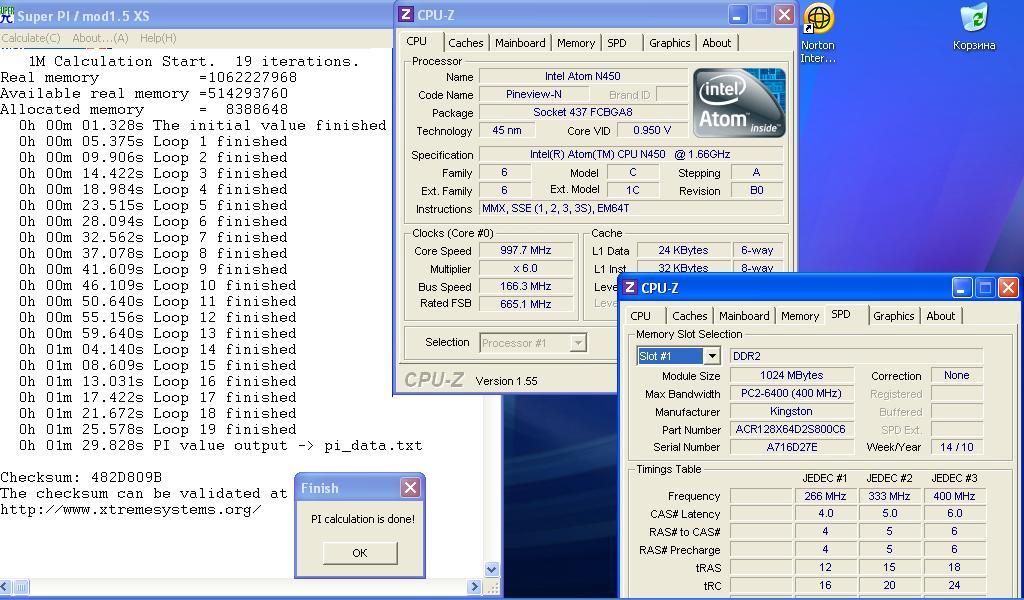
Task: Click the http://www.xtremesystems.org/ text
Action: [131, 509]
